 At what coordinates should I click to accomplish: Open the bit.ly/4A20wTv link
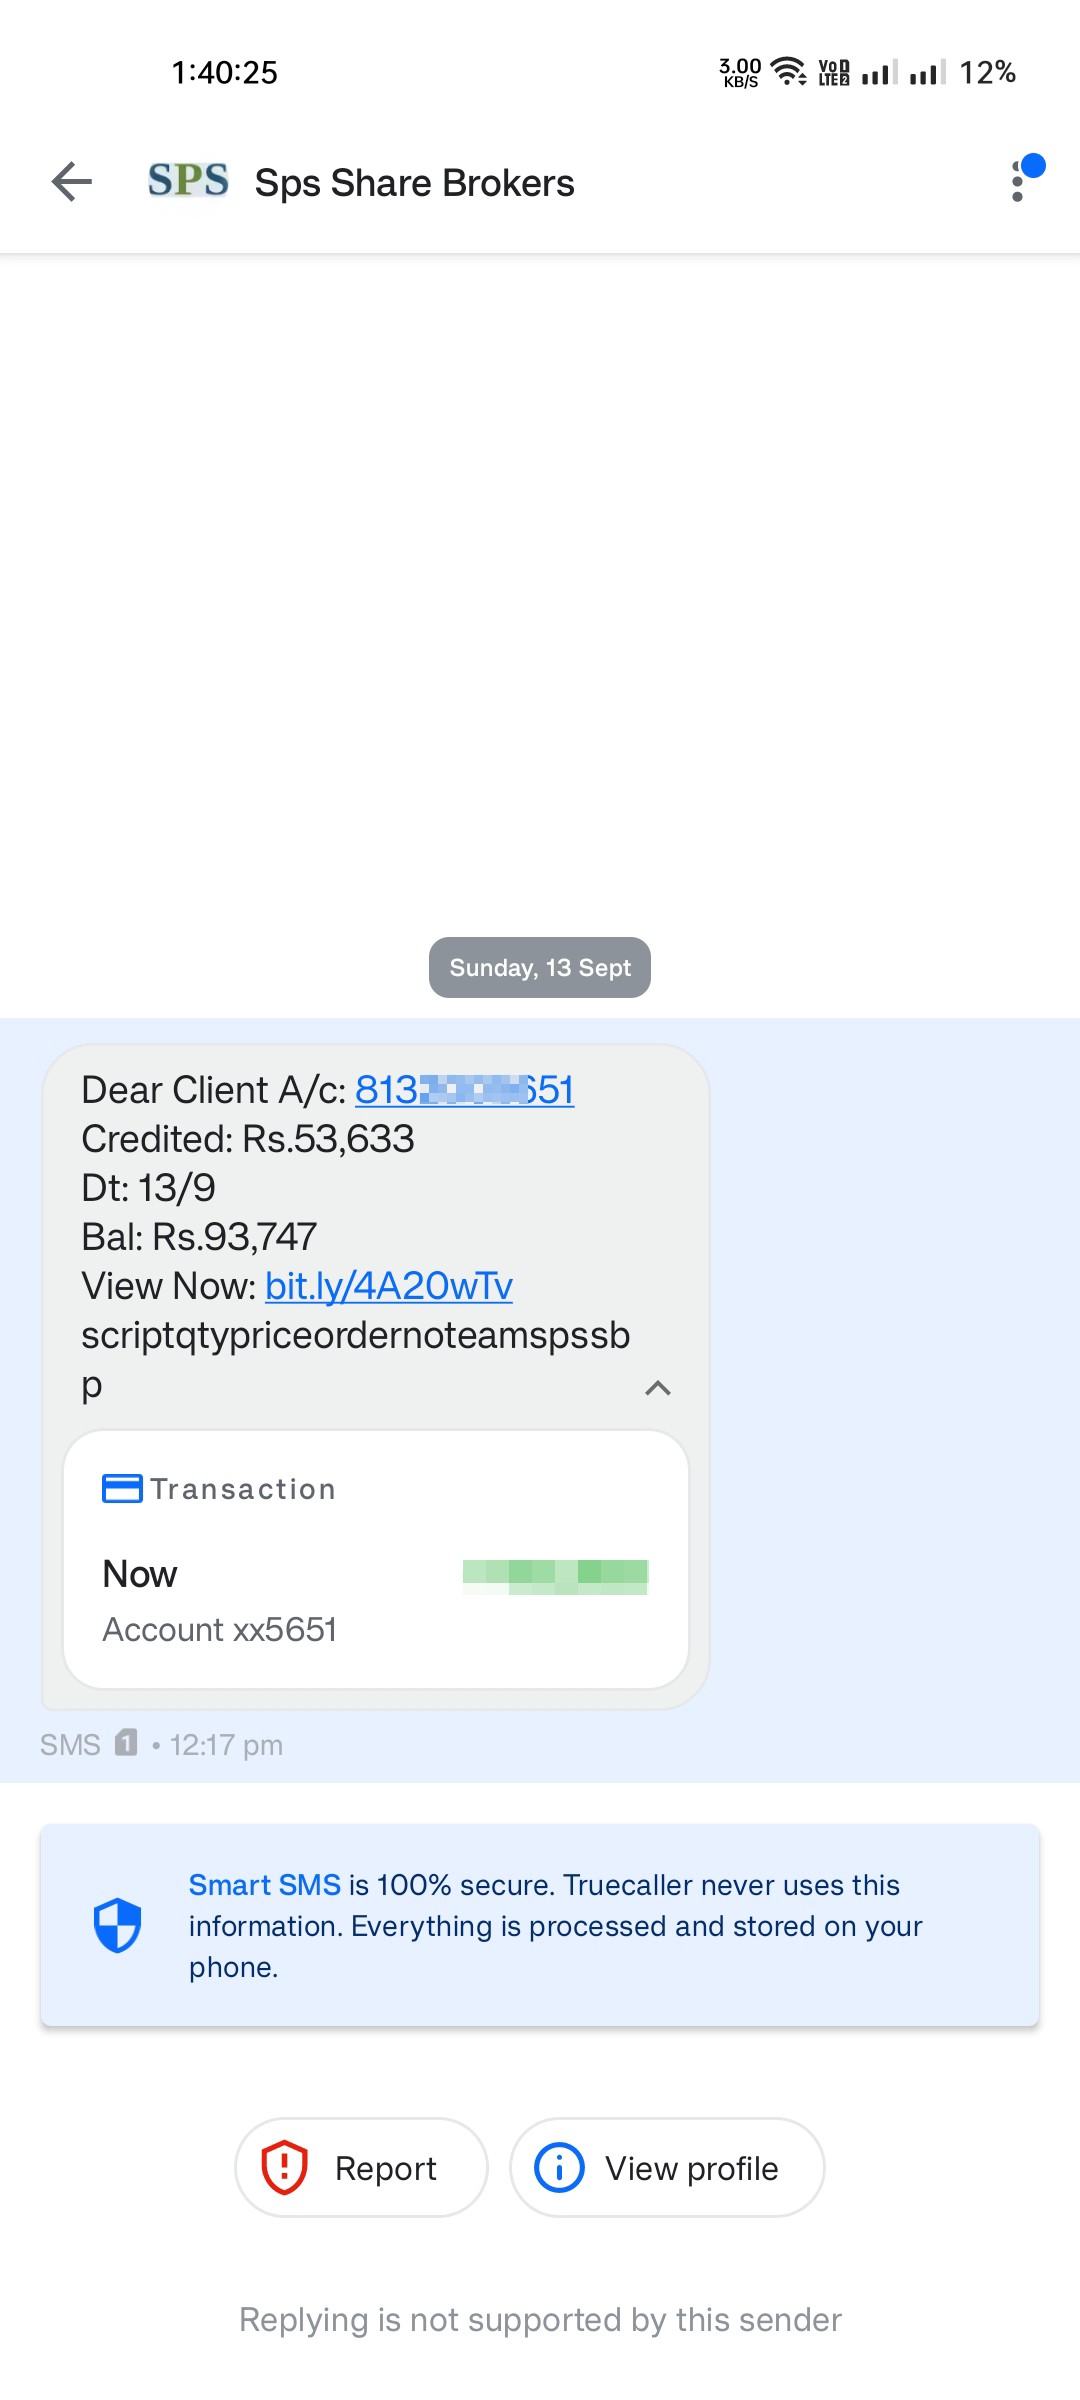[x=389, y=1286]
